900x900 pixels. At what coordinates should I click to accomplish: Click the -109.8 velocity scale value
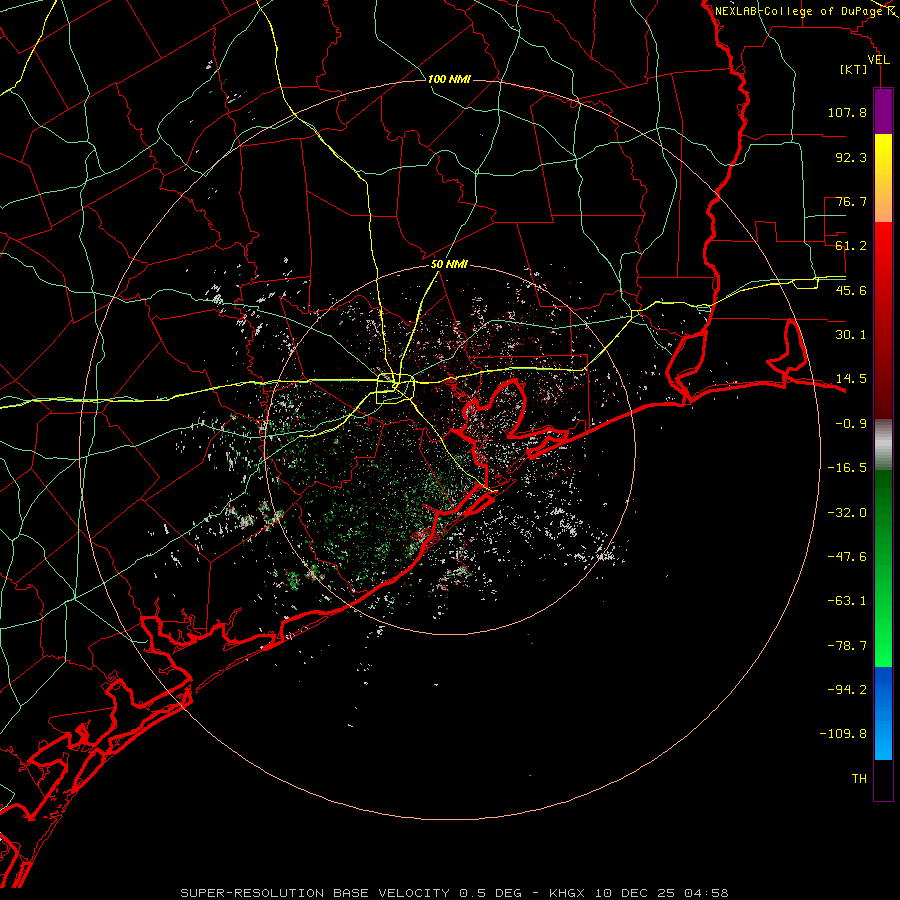(843, 734)
